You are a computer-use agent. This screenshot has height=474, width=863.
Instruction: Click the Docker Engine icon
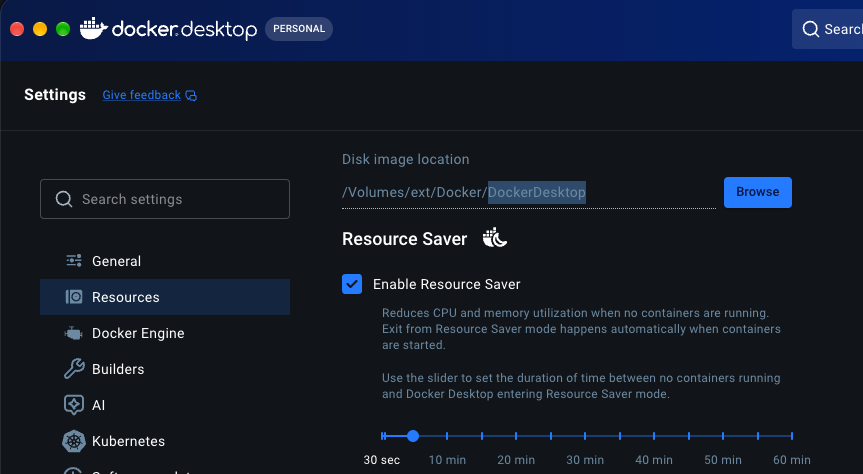(73, 333)
